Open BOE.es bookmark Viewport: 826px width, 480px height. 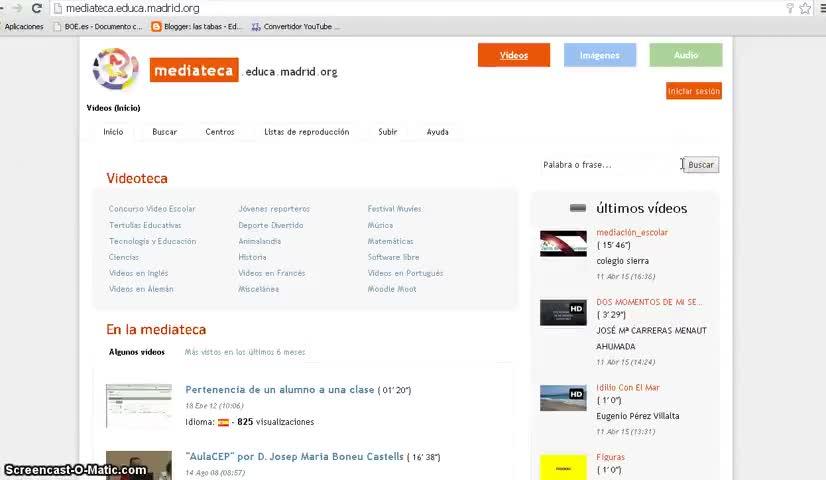tap(98, 26)
